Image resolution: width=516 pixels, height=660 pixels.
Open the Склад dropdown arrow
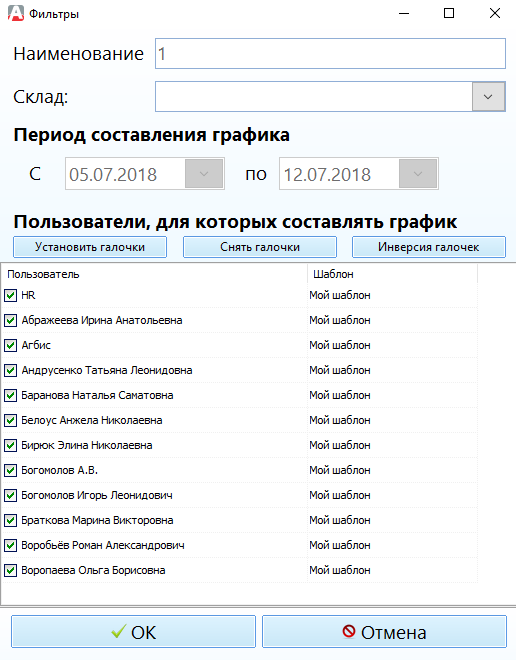[x=488, y=97]
